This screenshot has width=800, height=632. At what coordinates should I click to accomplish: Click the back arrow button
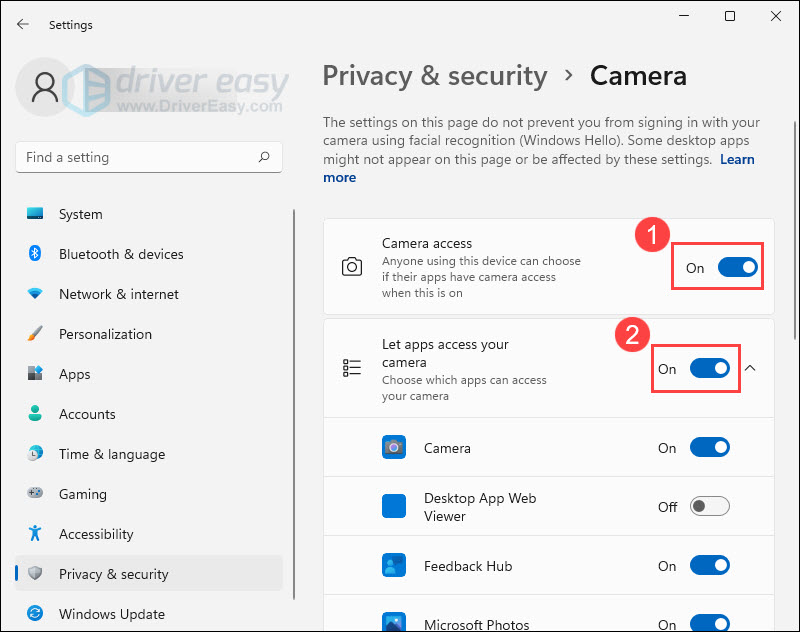[22, 25]
